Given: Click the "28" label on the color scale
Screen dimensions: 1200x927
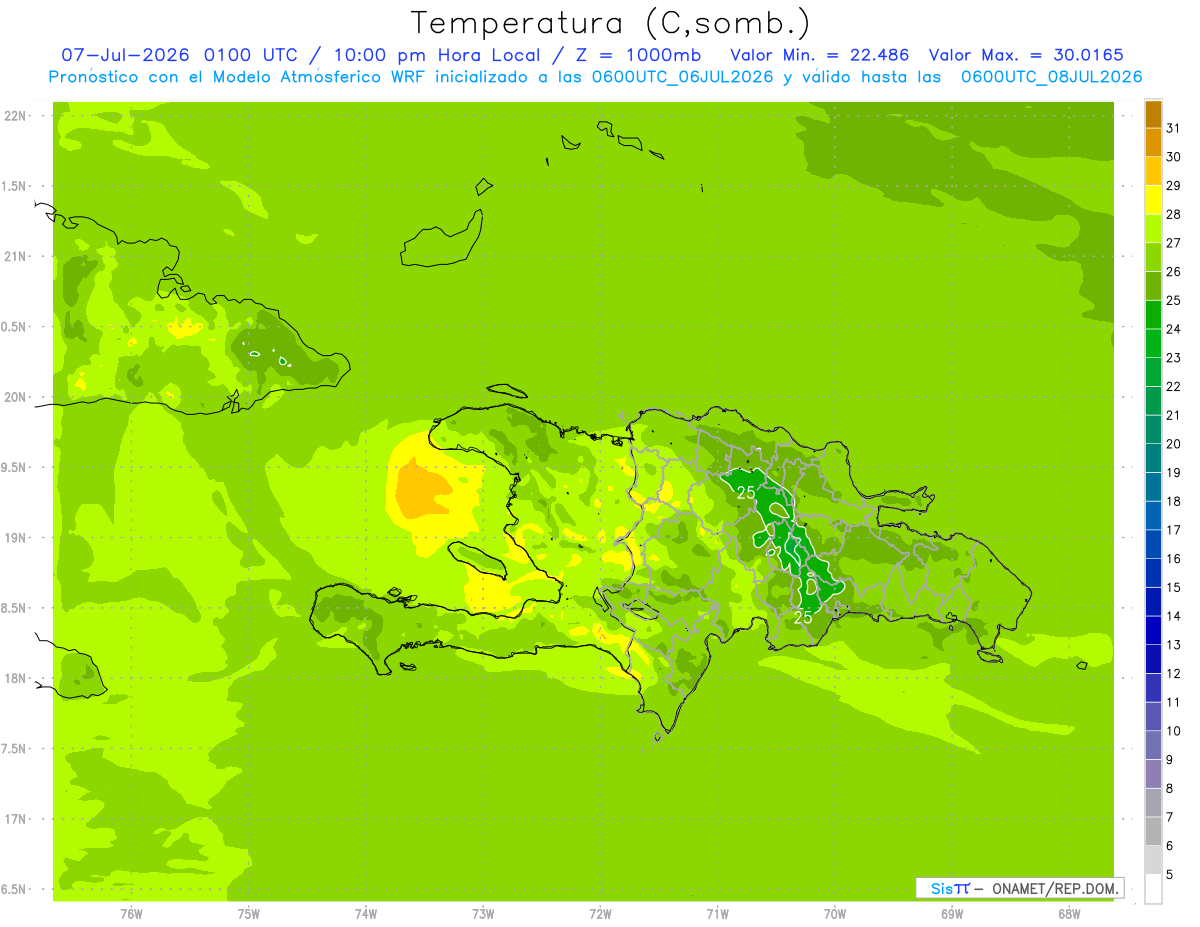Looking at the screenshot, I should click(1174, 214).
